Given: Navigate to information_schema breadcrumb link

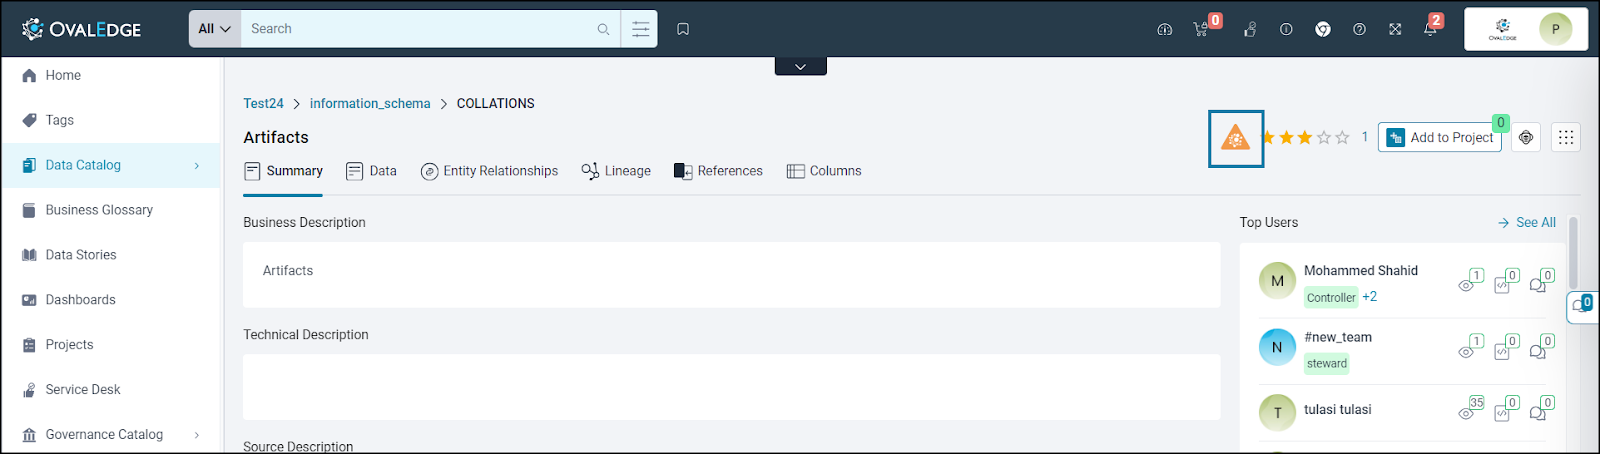Looking at the screenshot, I should (370, 103).
